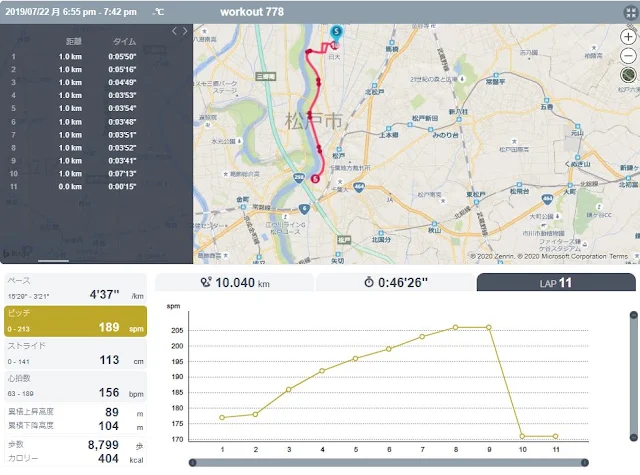Image resolution: width=640 pixels, height=475 pixels.
Task: Show next lap page with right chevron
Action: [x=185, y=31]
